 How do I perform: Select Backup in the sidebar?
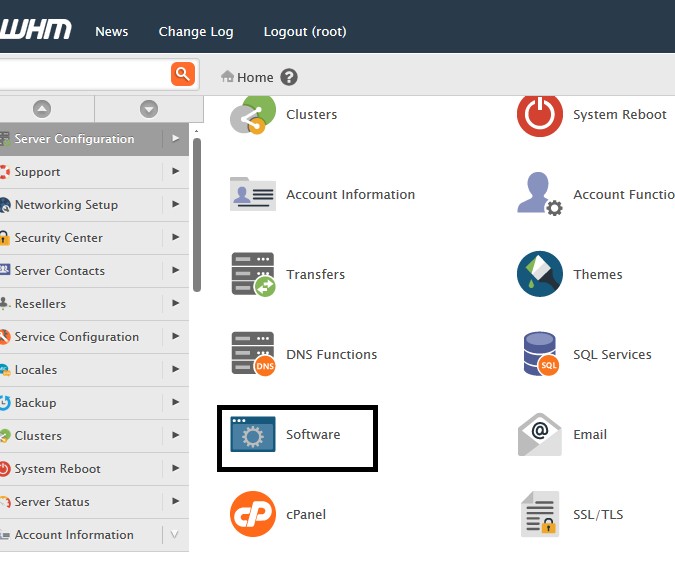coord(35,403)
